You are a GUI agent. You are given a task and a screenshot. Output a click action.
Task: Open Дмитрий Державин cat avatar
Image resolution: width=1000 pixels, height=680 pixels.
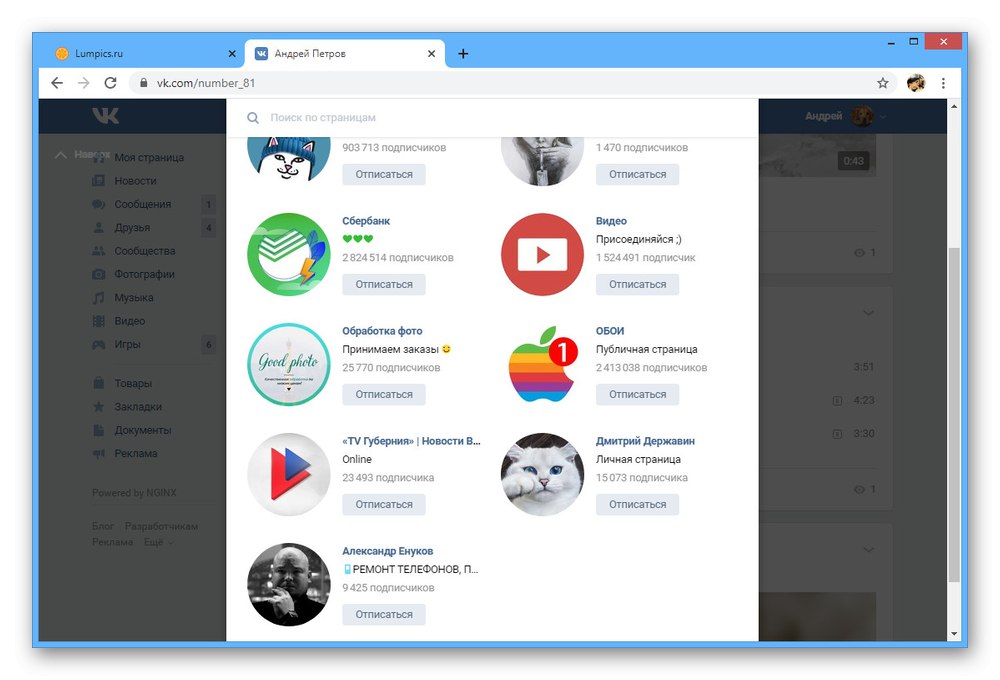[542, 475]
